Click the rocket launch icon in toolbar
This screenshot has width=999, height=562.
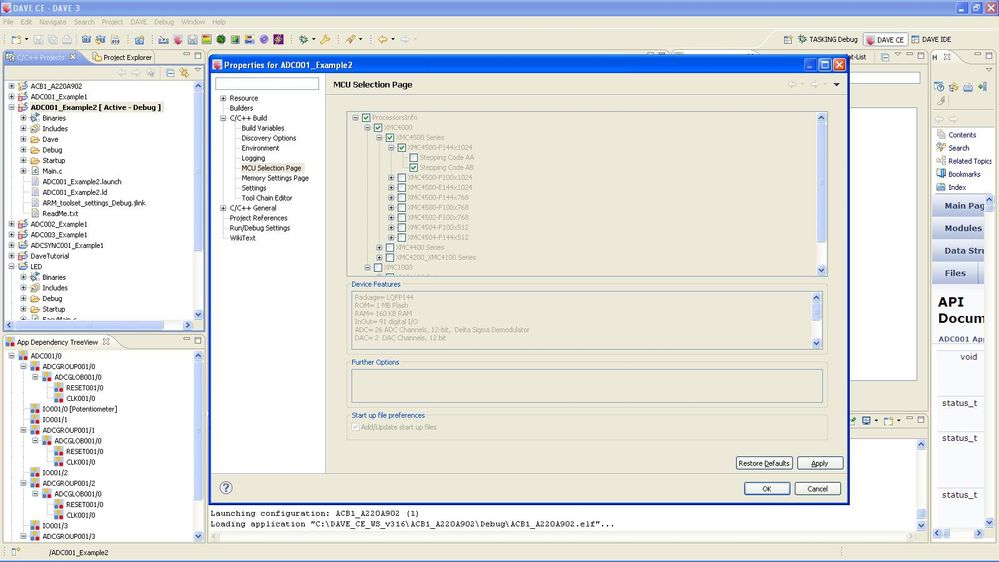tap(350, 40)
